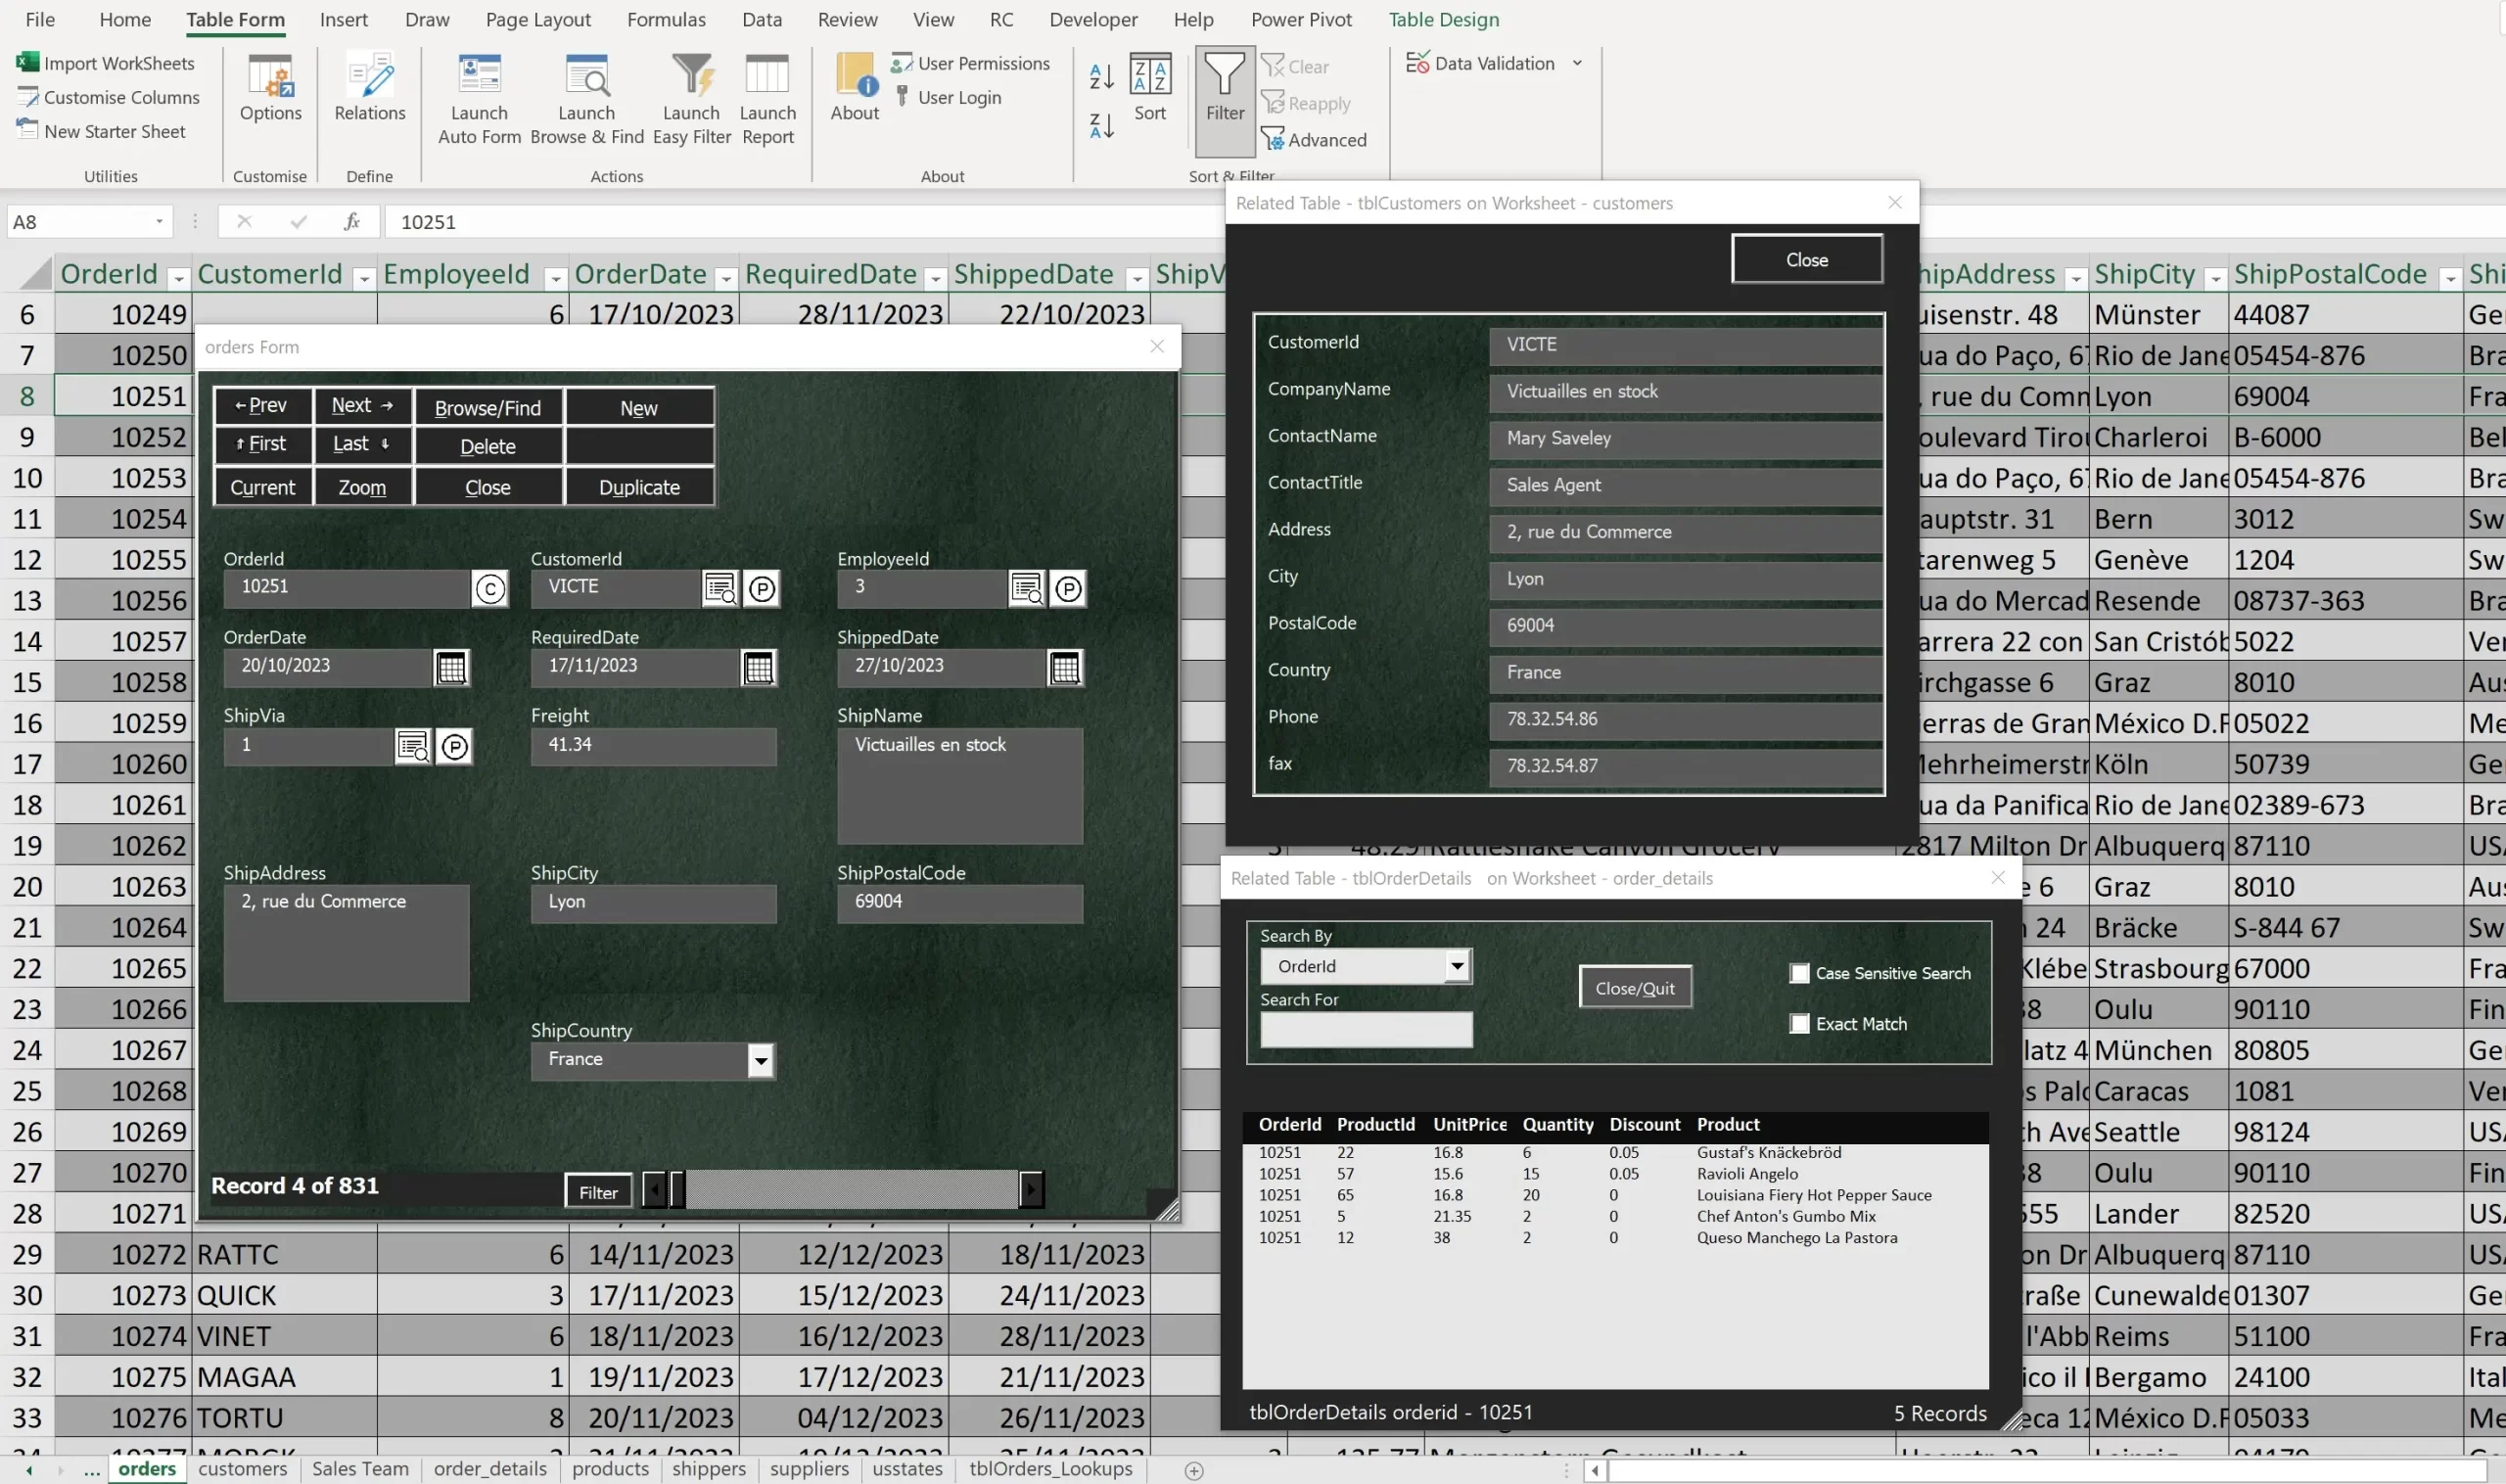Switch to the Formulas ribbon tab
This screenshot has width=2506, height=1484.
tap(666, 19)
